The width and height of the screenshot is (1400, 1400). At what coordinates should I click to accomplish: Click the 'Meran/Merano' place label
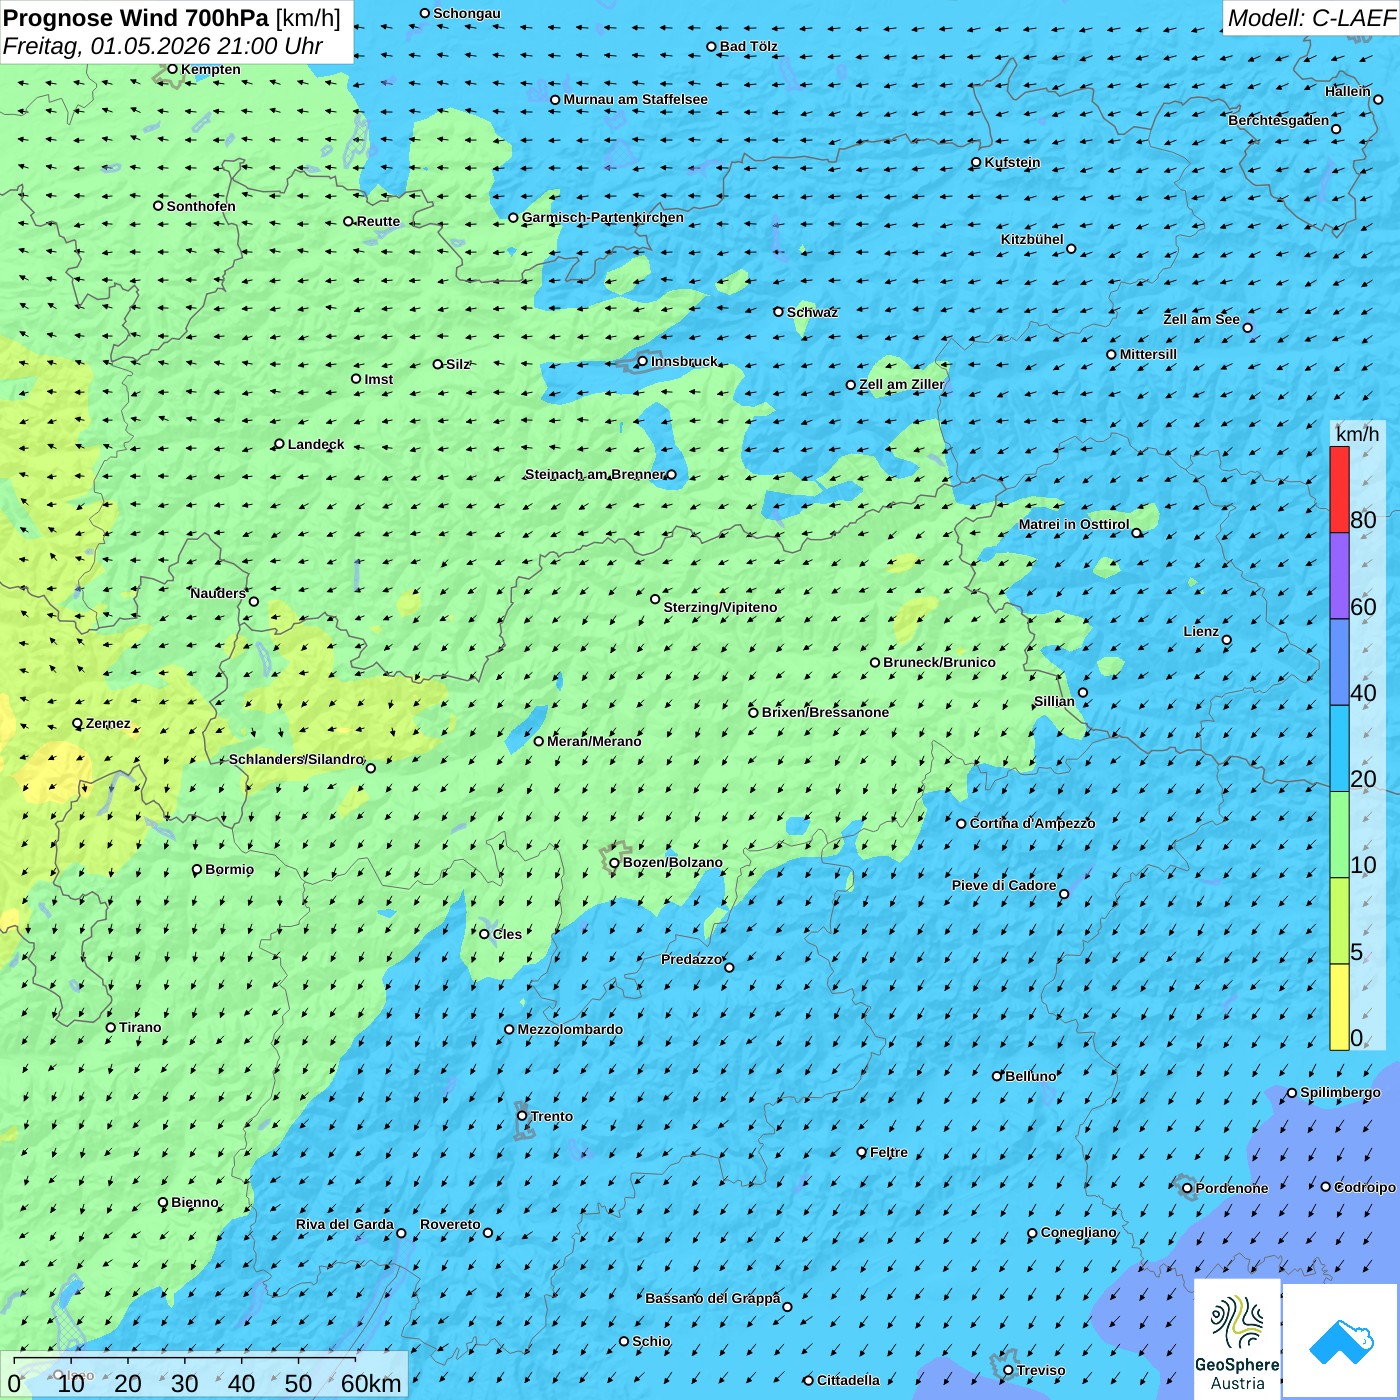coord(594,741)
